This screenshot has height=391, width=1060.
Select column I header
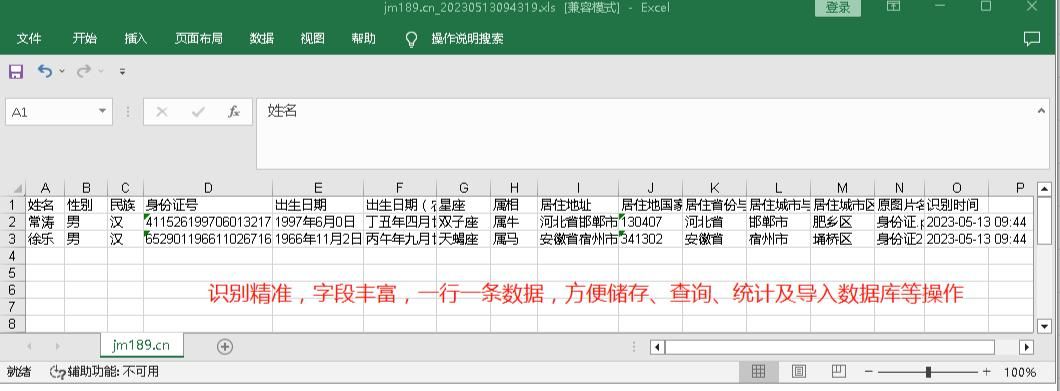[578, 188]
